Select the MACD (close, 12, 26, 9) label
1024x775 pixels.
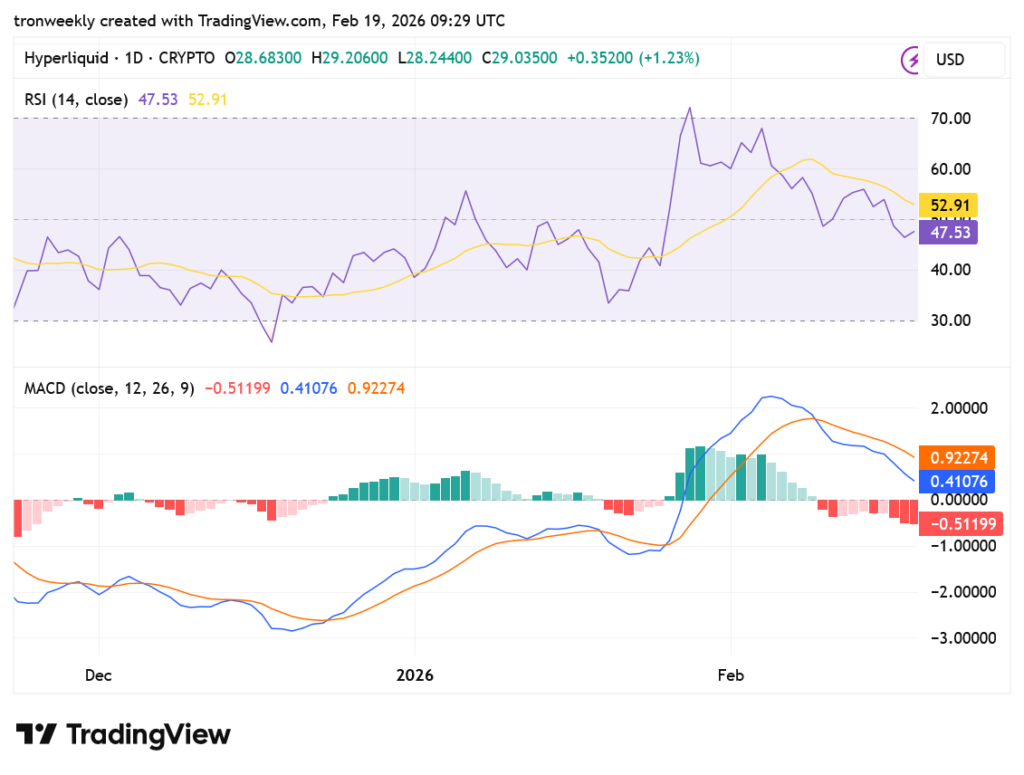click(109, 389)
